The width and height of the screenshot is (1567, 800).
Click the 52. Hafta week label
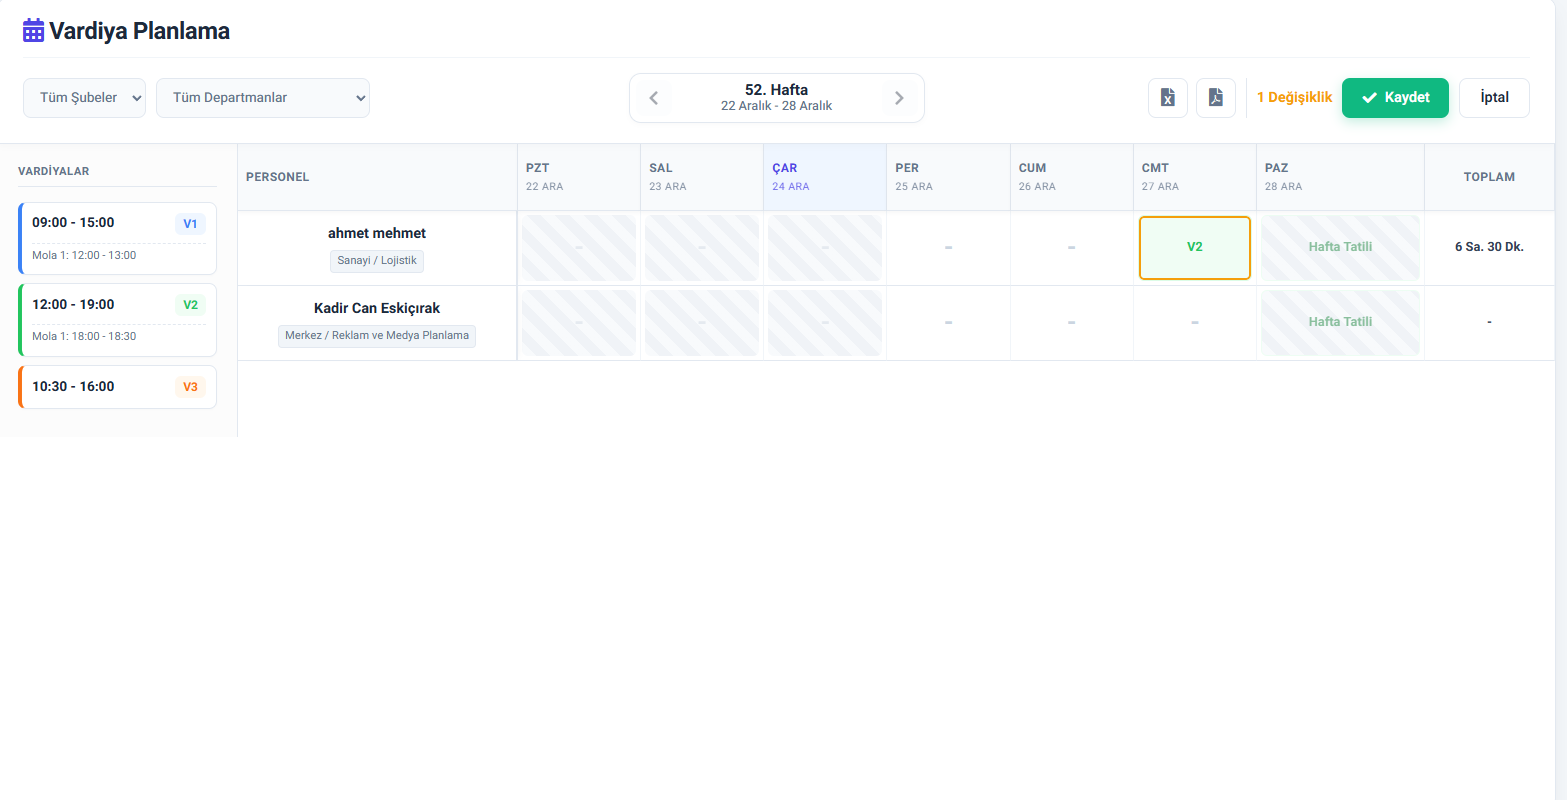[x=776, y=90]
